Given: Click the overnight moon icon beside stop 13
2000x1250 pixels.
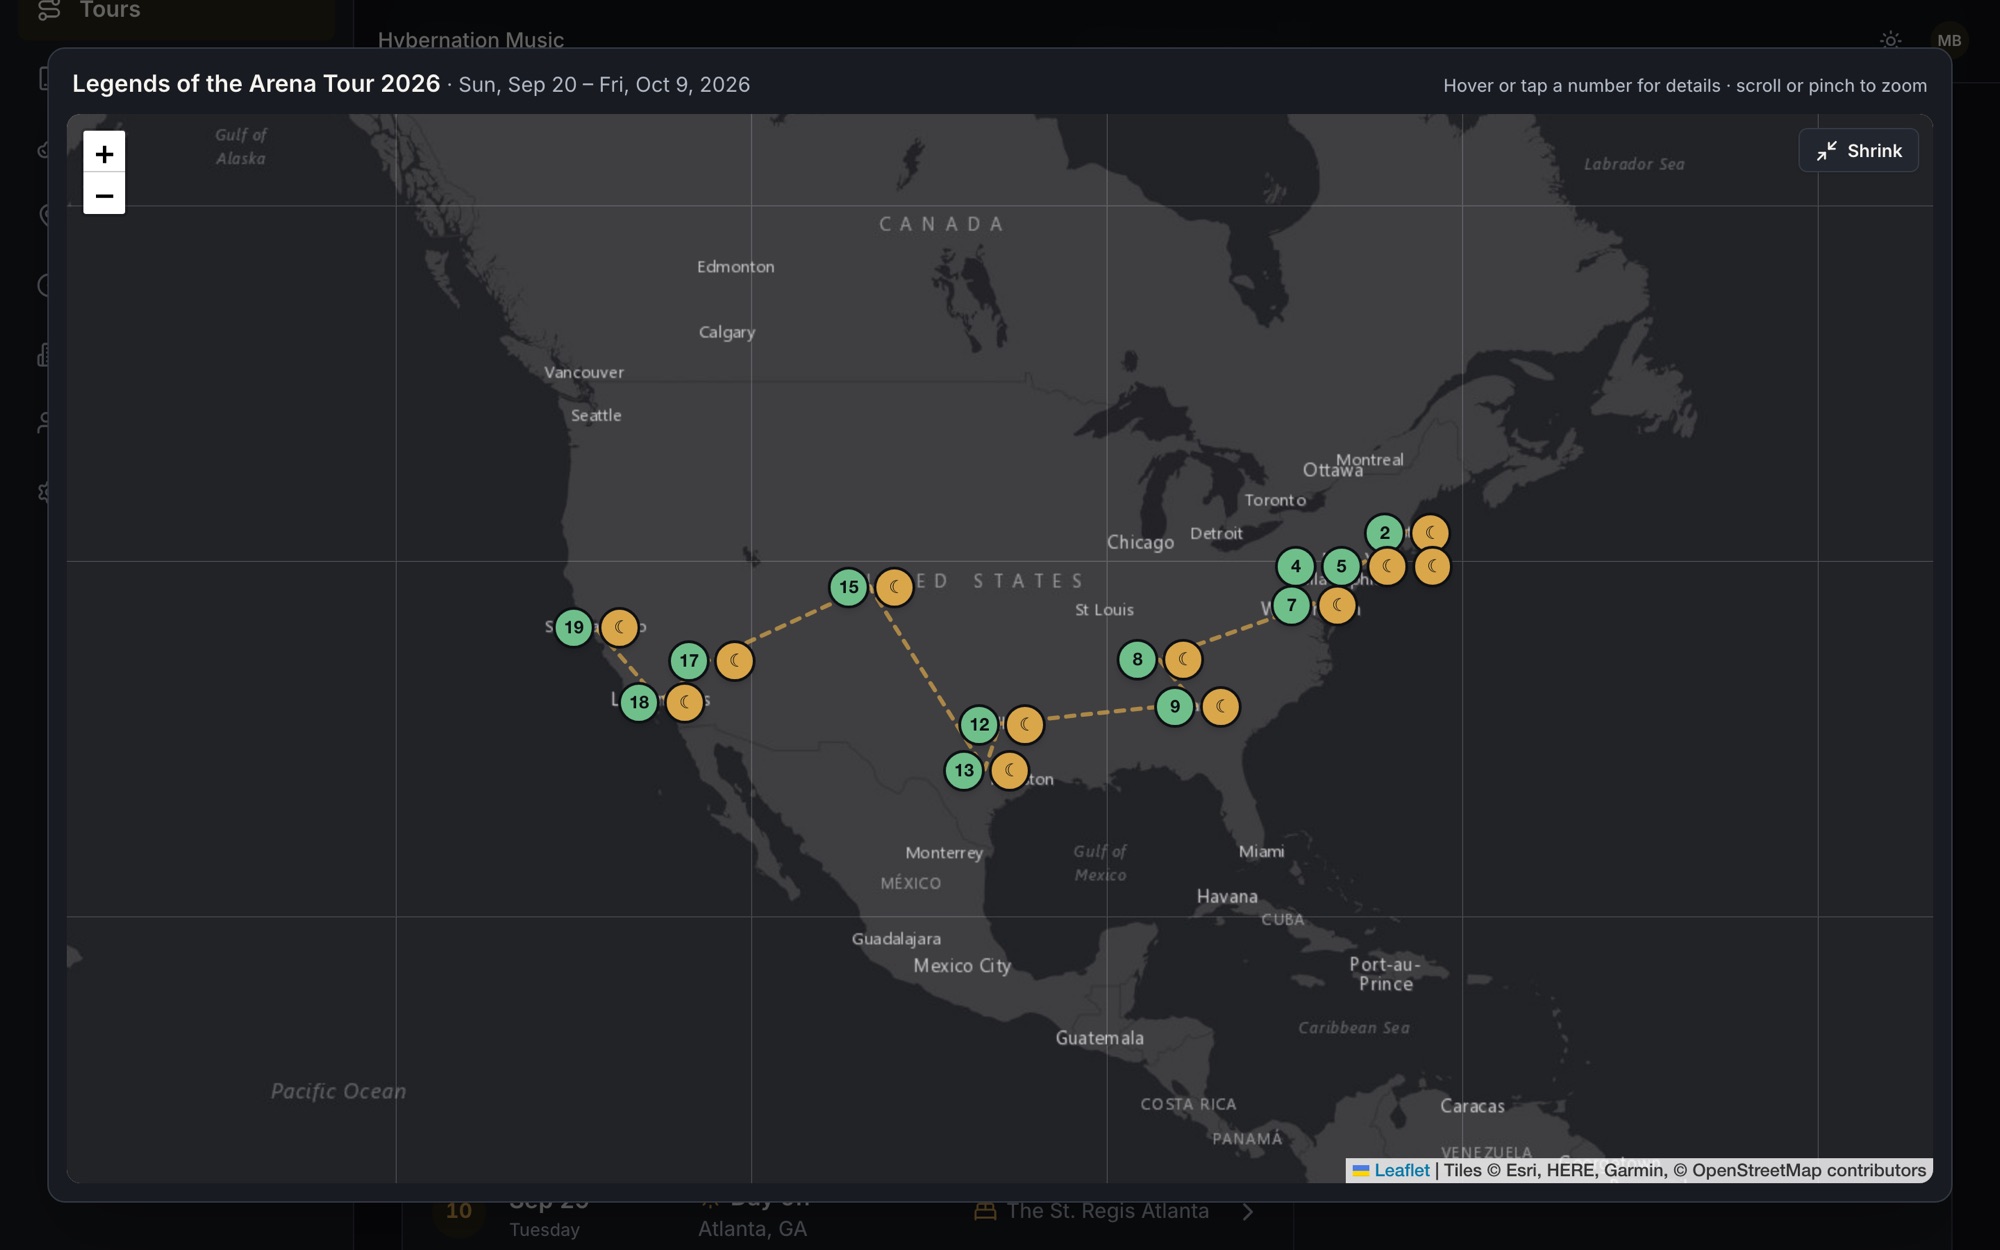Looking at the screenshot, I should tap(1010, 771).
